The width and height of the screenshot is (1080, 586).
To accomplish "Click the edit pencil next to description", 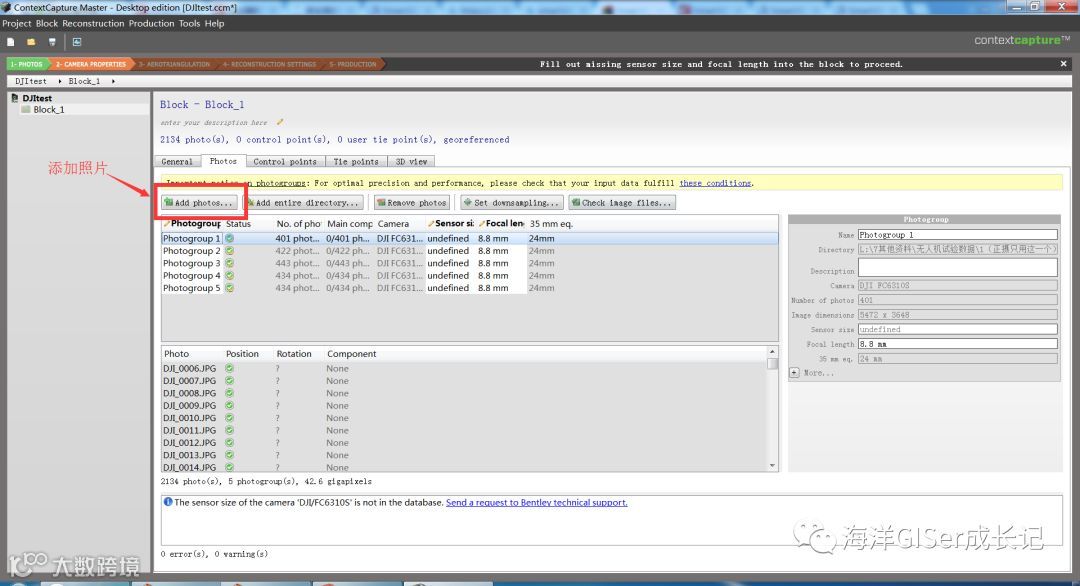I will [280, 123].
